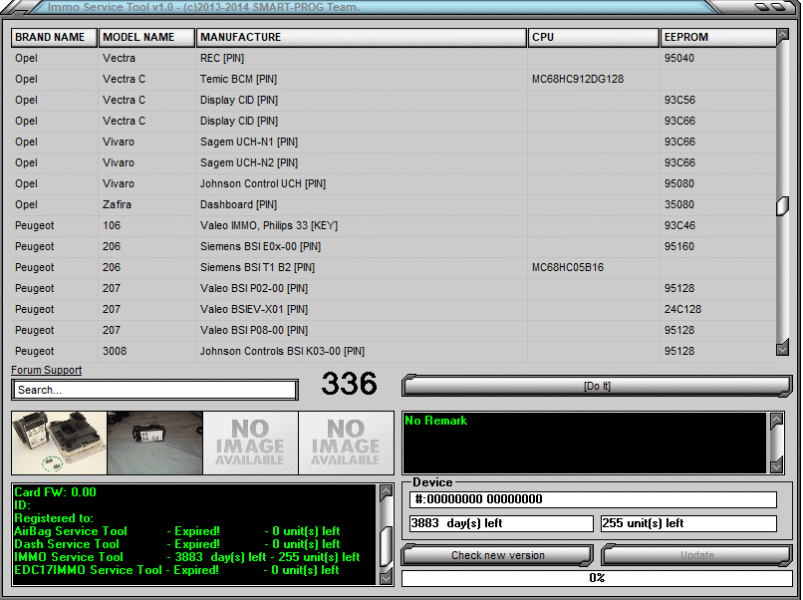This screenshot has height=600, width=803.
Task: Click the Check new version button
Action: (x=497, y=555)
